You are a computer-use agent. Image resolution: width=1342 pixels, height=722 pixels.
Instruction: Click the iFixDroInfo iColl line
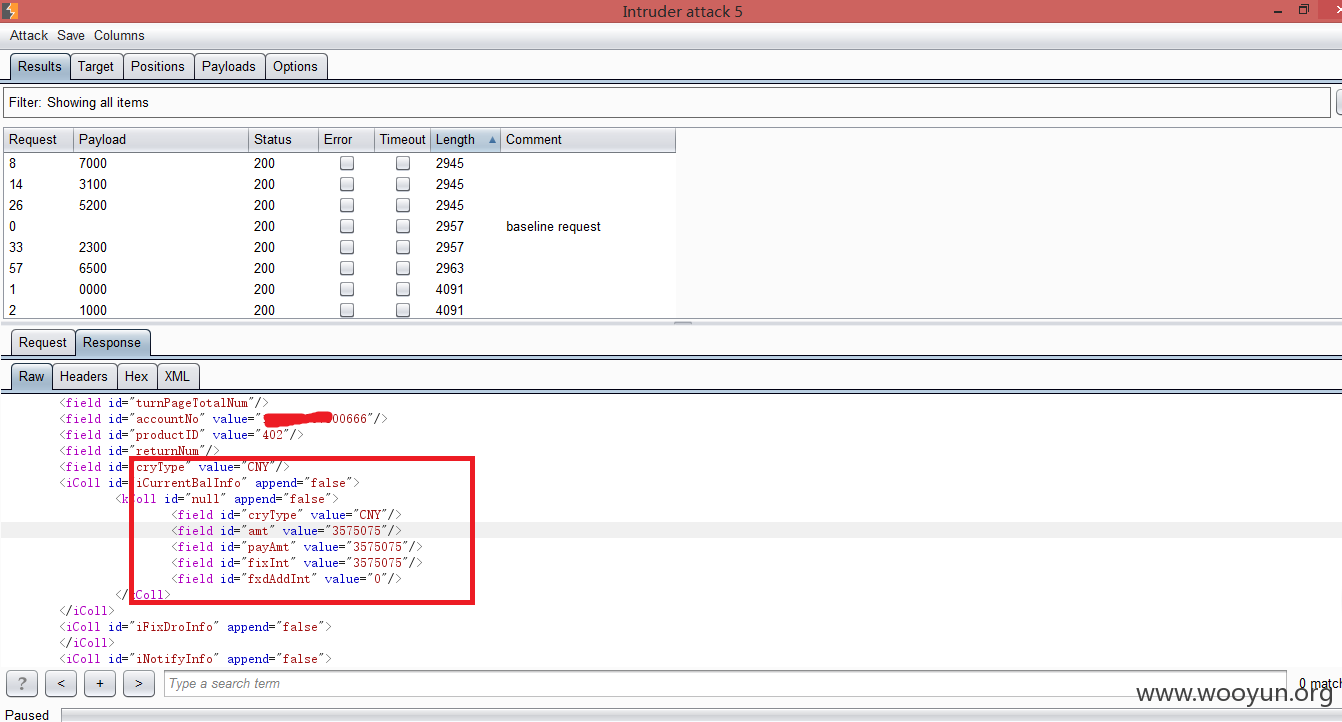click(x=195, y=627)
